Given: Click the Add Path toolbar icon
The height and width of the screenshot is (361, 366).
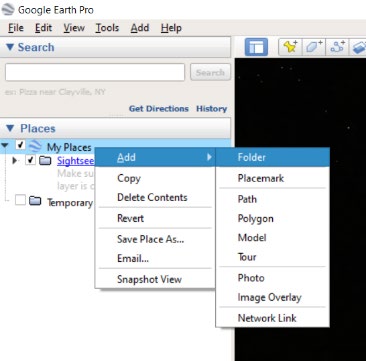Looking at the screenshot, I should point(337,47).
